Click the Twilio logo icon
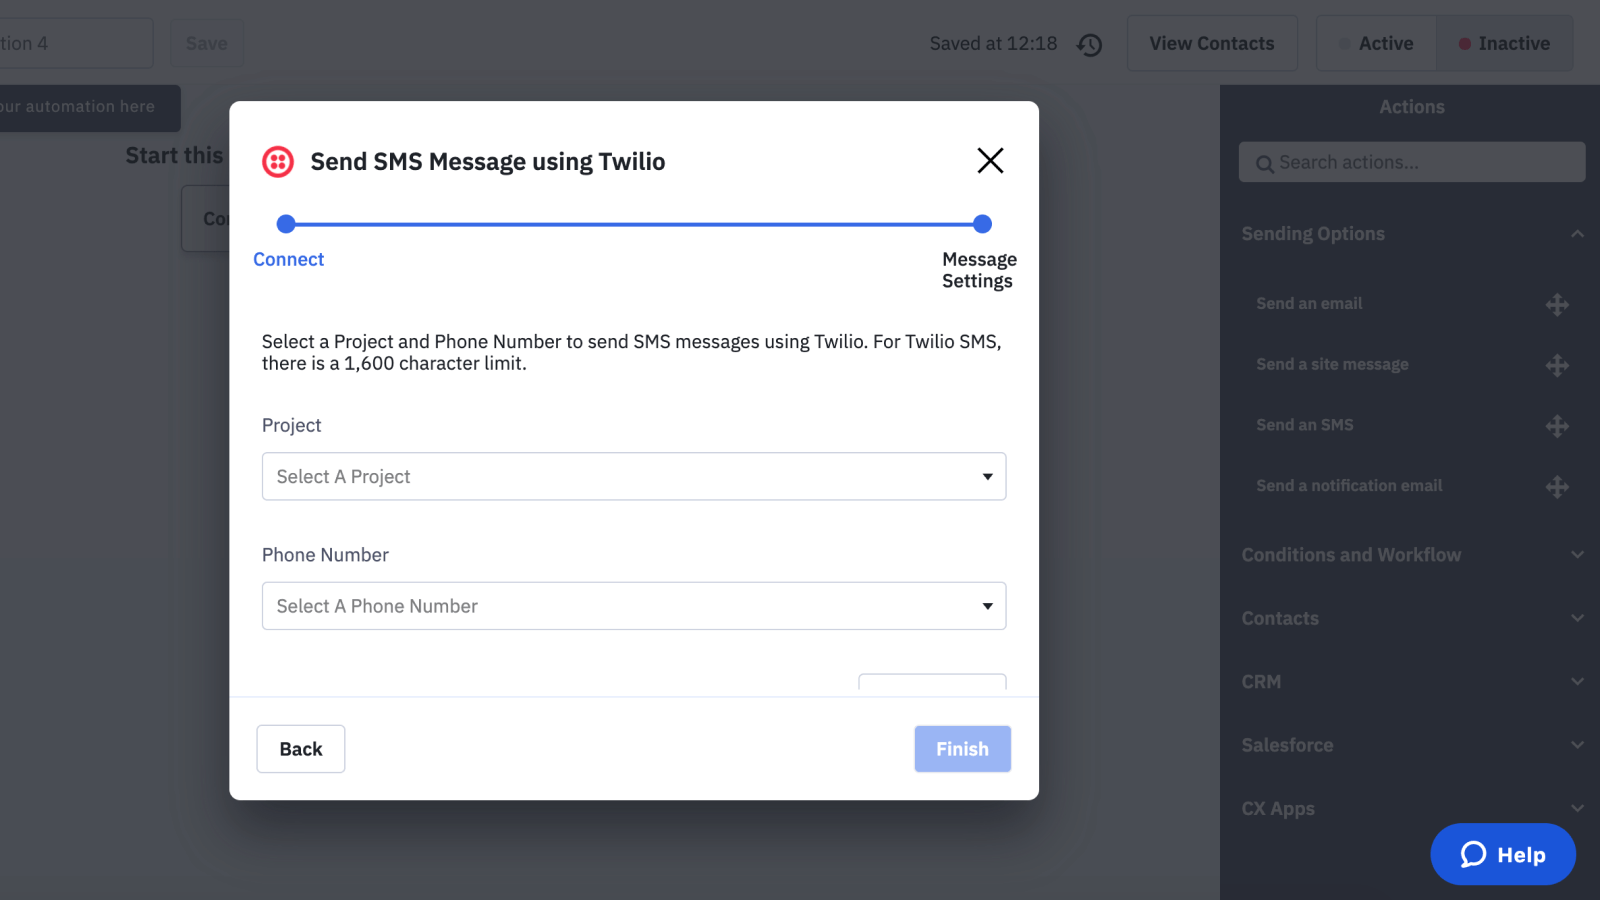Screen dimensions: 1600x900 pos(278,160)
